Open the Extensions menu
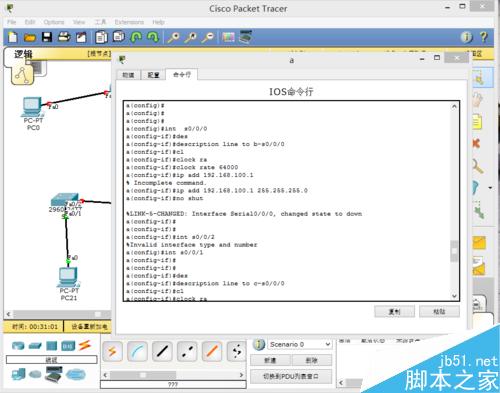The image size is (500, 393). (129, 22)
